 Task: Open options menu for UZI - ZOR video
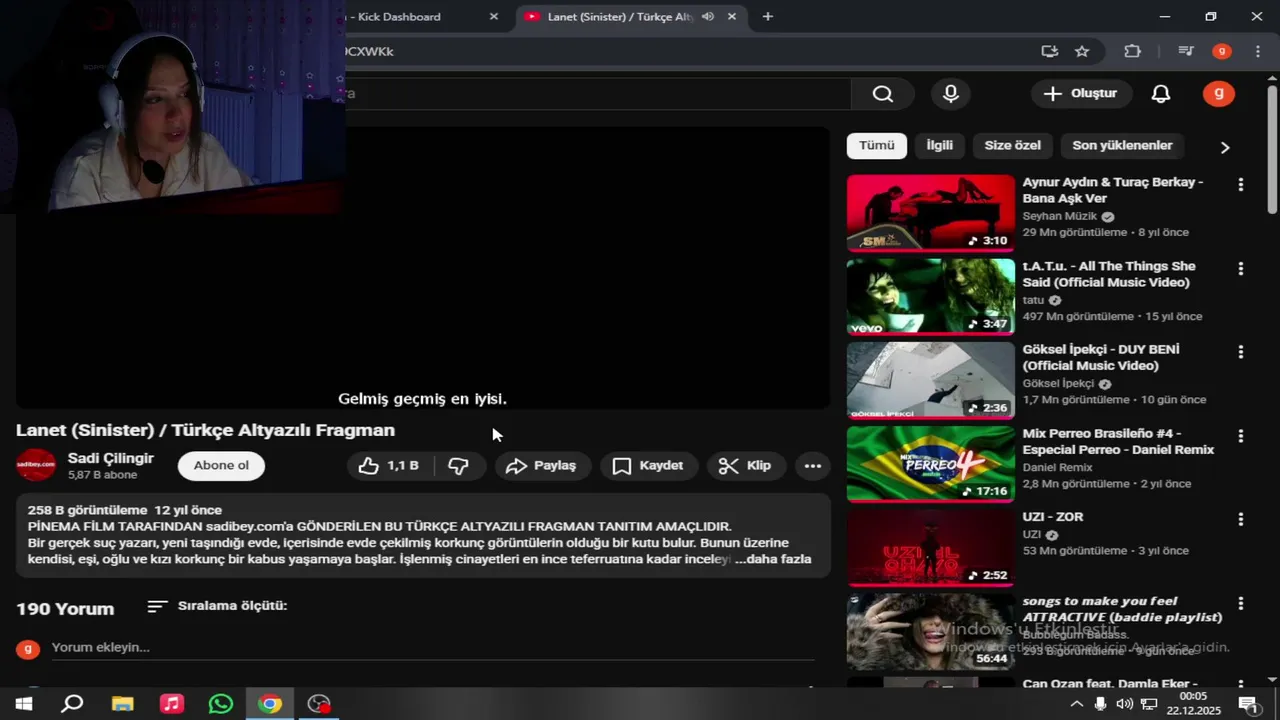click(1241, 520)
